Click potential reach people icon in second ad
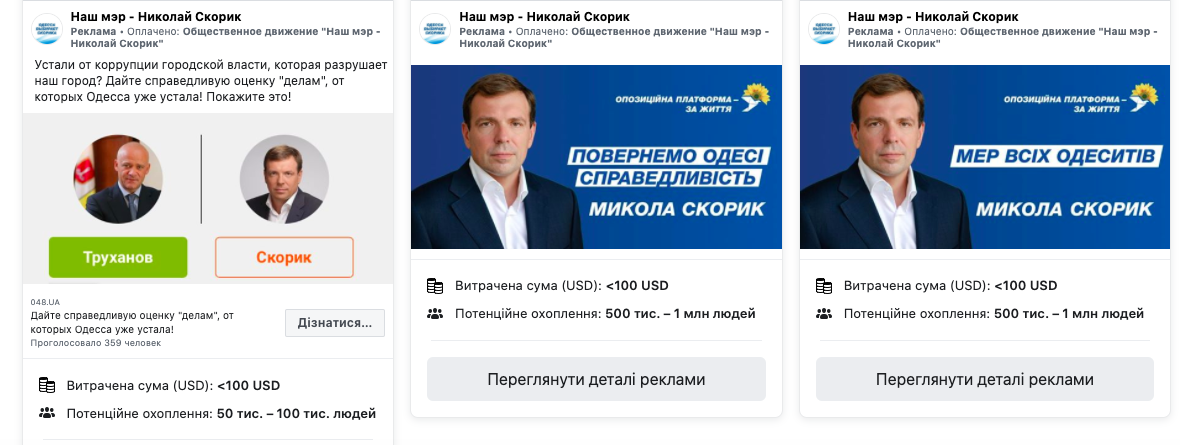The width and height of the screenshot is (1180, 445). [x=434, y=314]
